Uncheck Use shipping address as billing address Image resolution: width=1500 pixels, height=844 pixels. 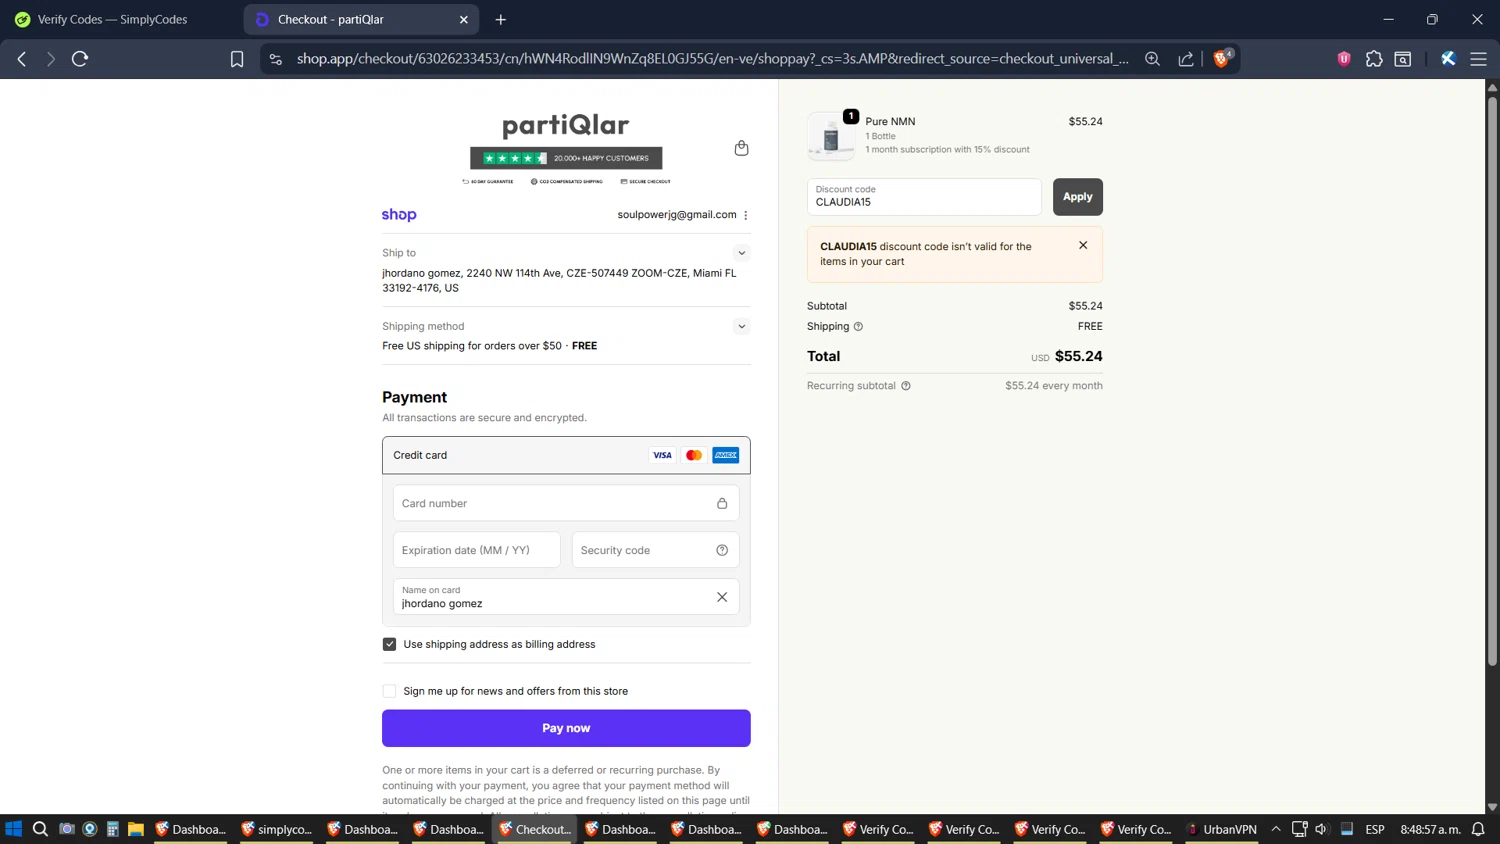tap(389, 644)
